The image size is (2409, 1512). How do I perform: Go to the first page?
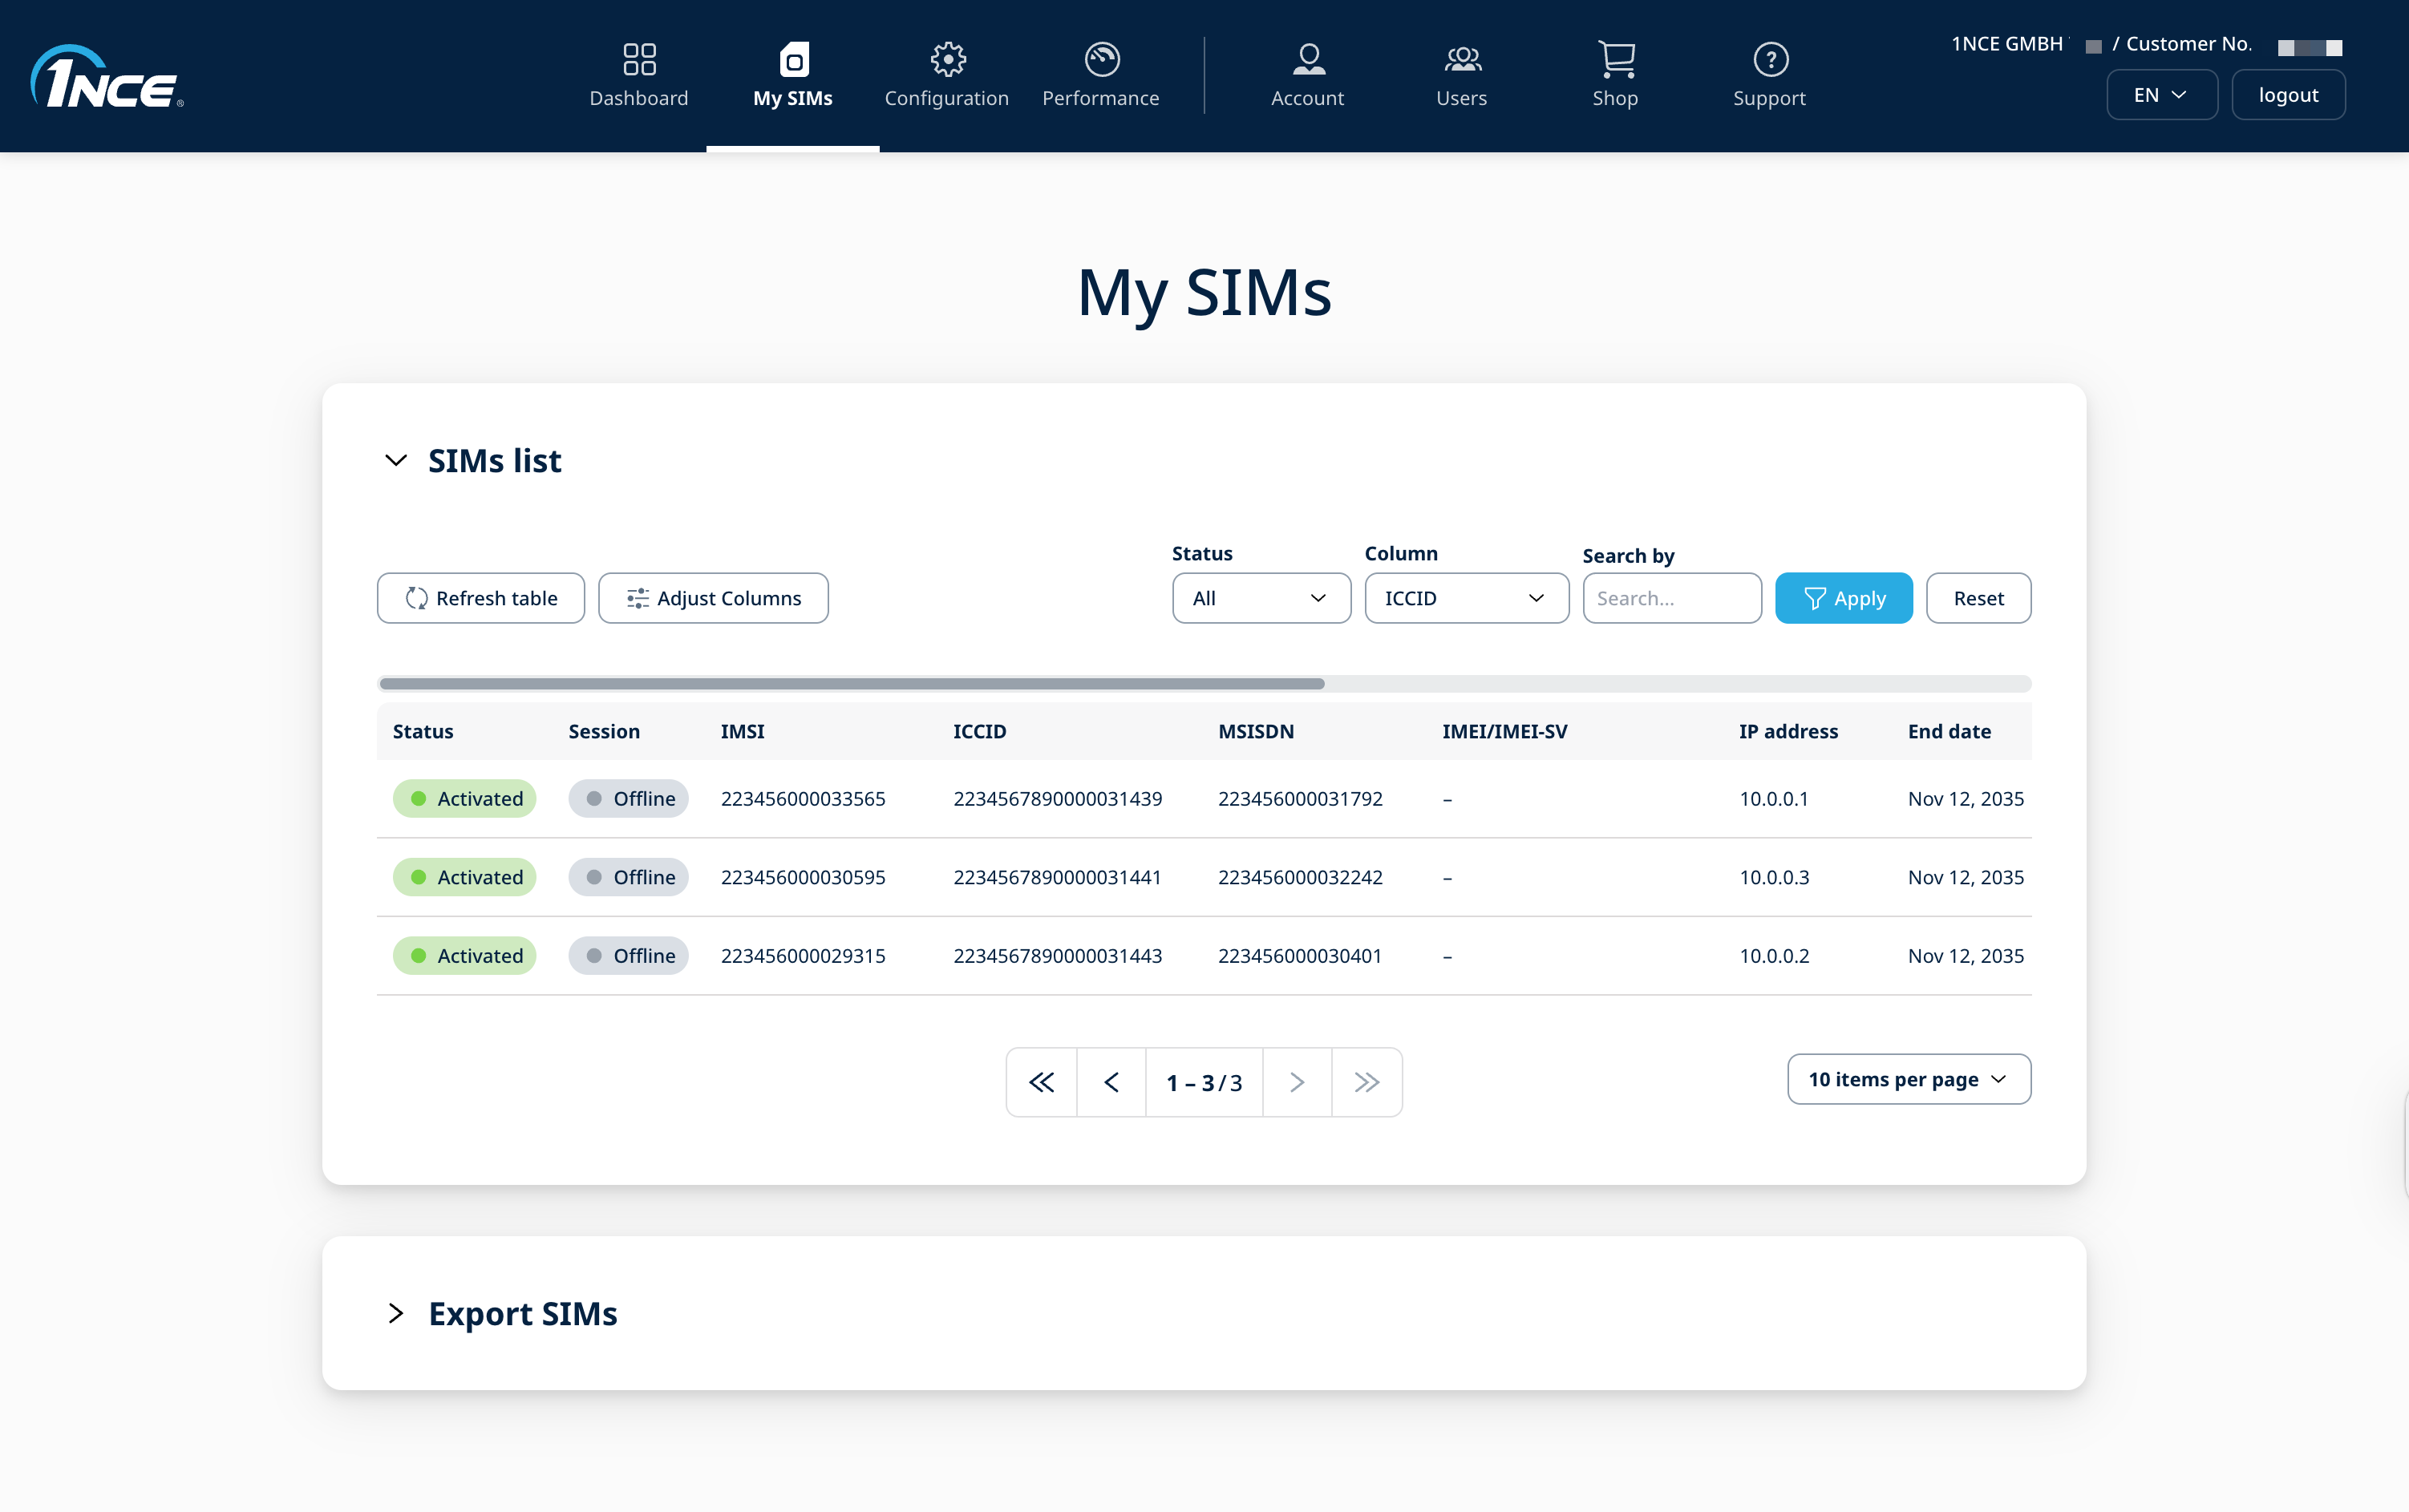click(1041, 1082)
